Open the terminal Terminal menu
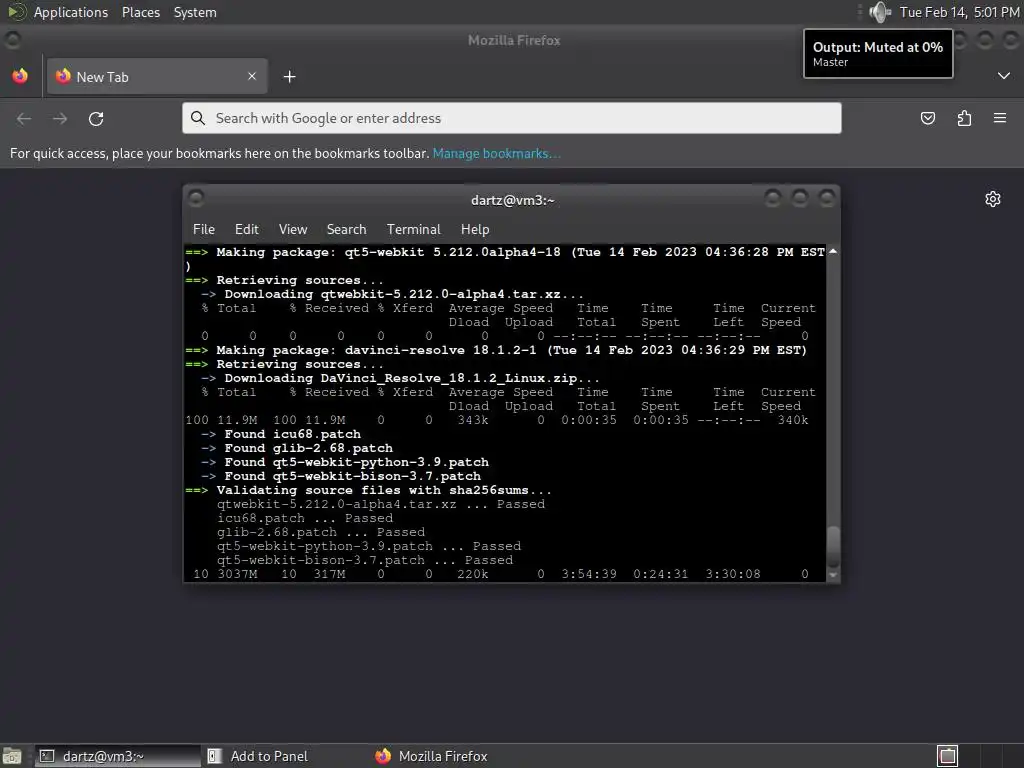This screenshot has height=768, width=1024. coord(413,229)
